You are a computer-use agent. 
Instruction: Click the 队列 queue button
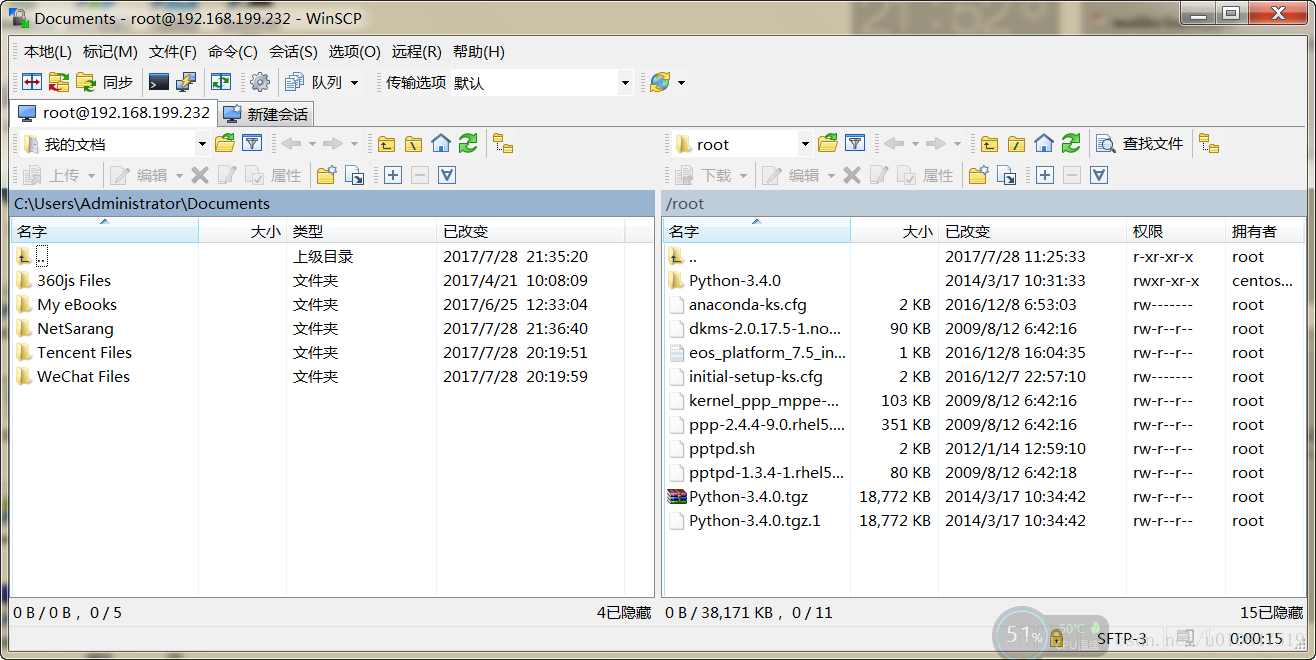[315, 82]
